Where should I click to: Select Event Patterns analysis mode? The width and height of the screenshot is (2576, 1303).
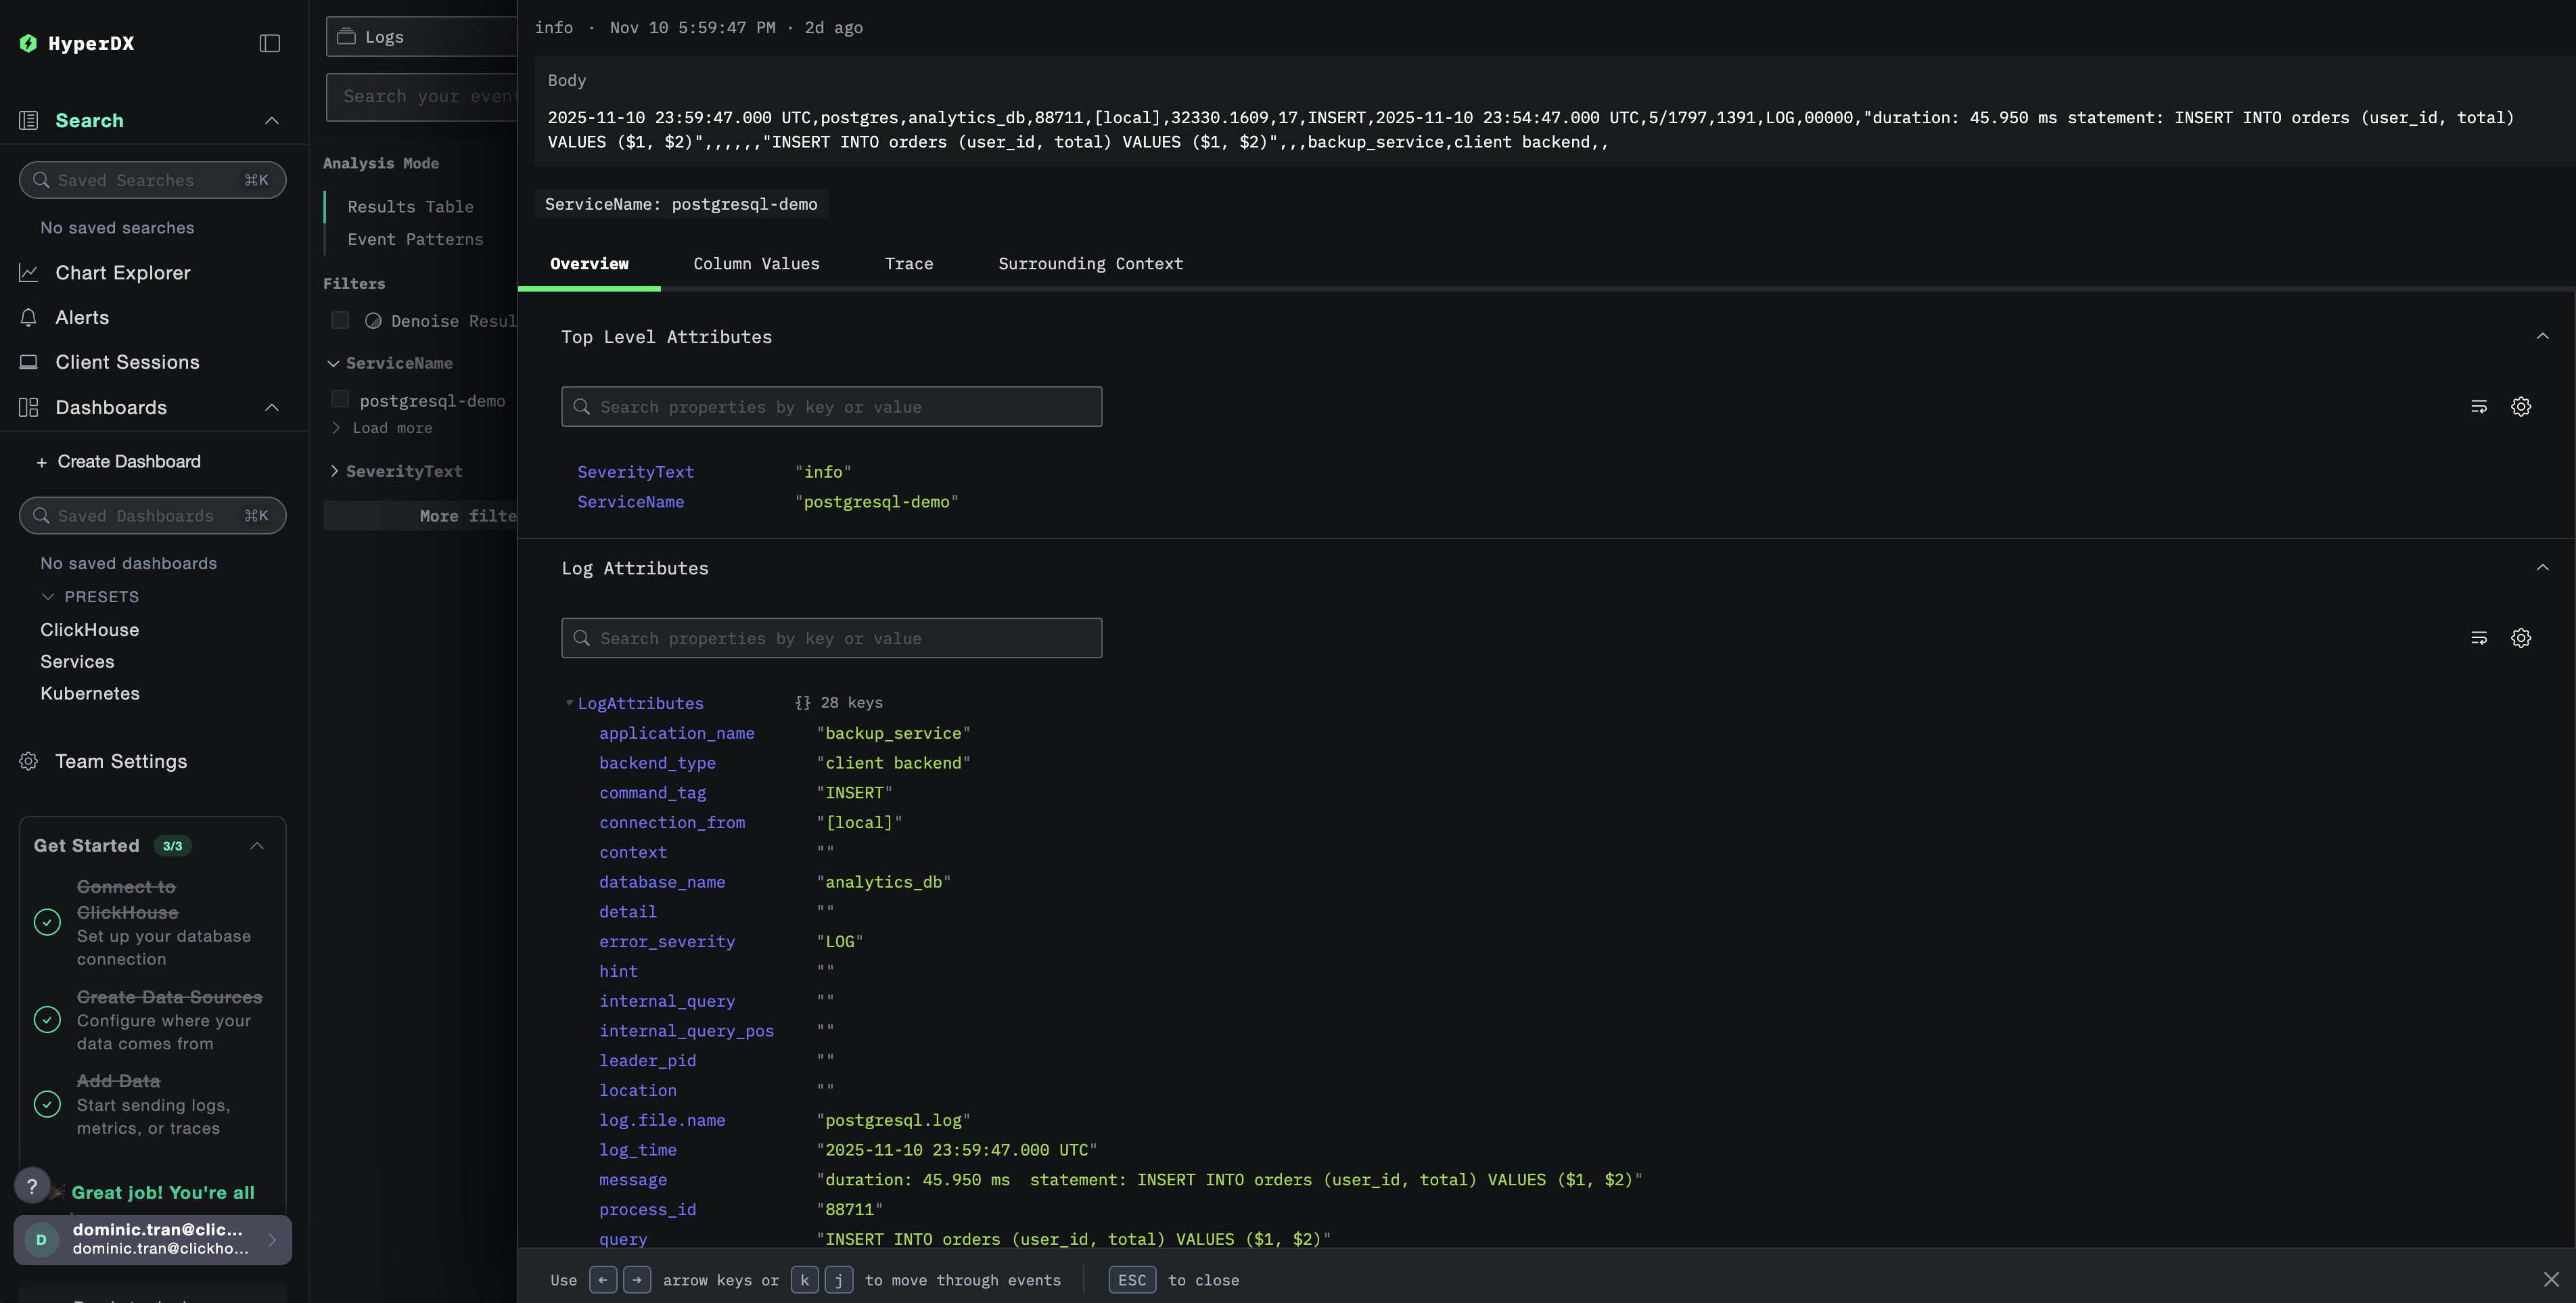(x=415, y=239)
